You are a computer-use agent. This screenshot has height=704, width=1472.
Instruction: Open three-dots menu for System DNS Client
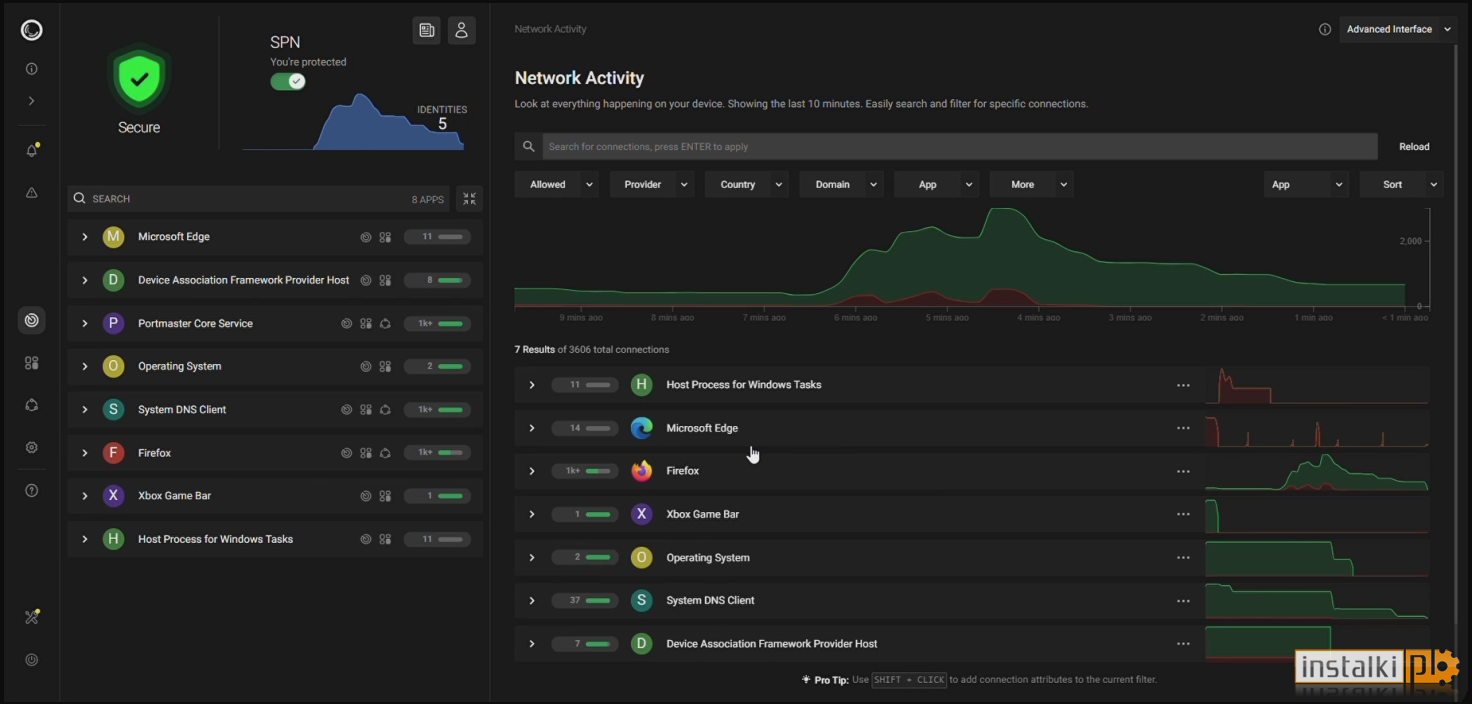pyautogui.click(x=1183, y=601)
